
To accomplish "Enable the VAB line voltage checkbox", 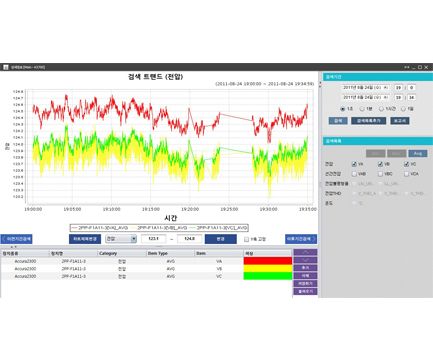I will [354, 174].
